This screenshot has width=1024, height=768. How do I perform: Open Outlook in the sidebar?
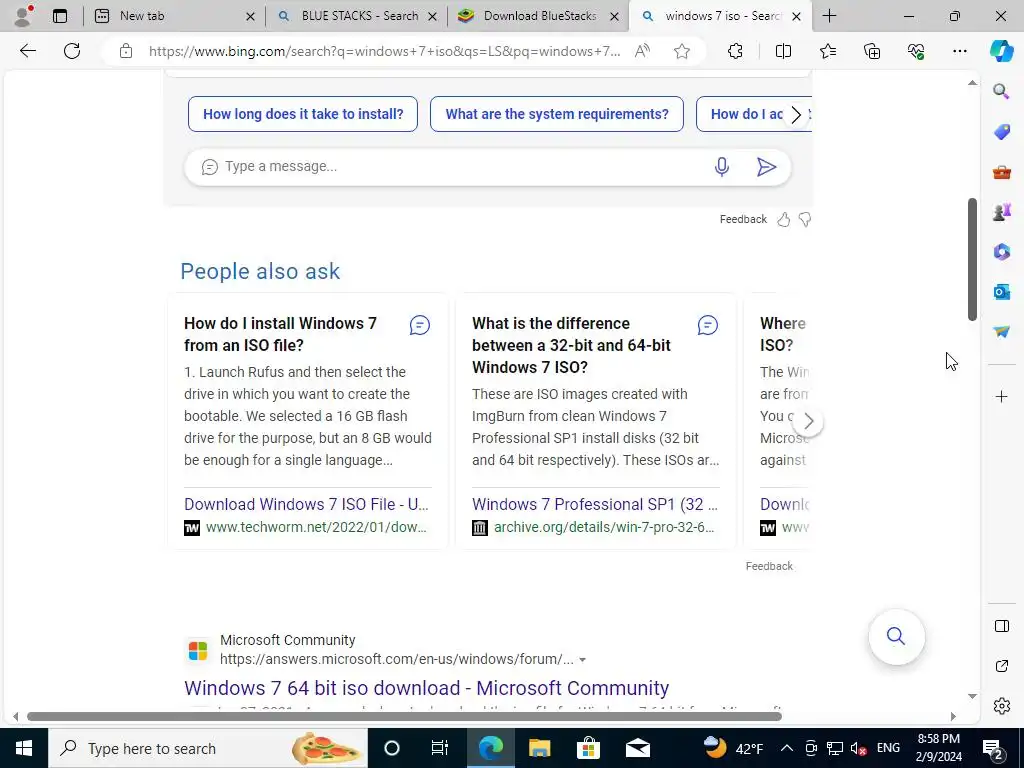(x=1001, y=291)
